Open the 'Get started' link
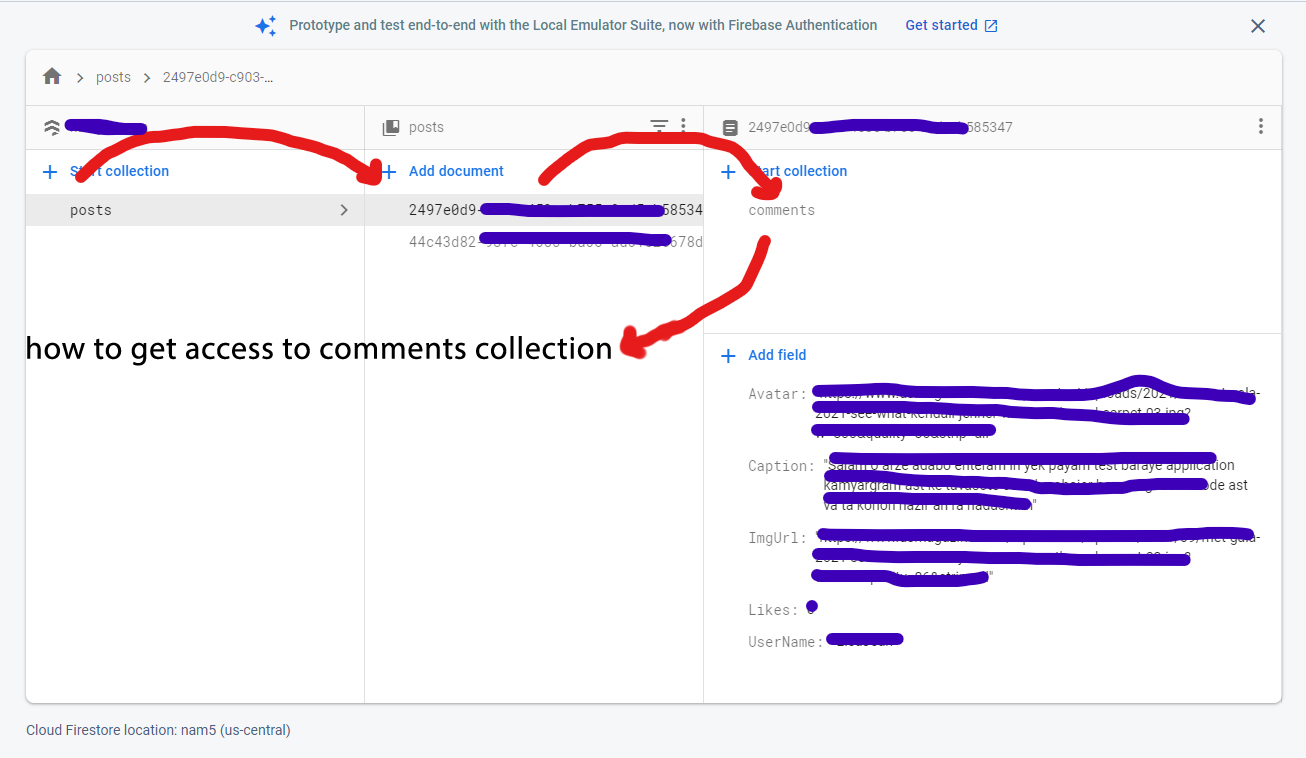Viewport: 1306px width, 758px height. click(951, 25)
